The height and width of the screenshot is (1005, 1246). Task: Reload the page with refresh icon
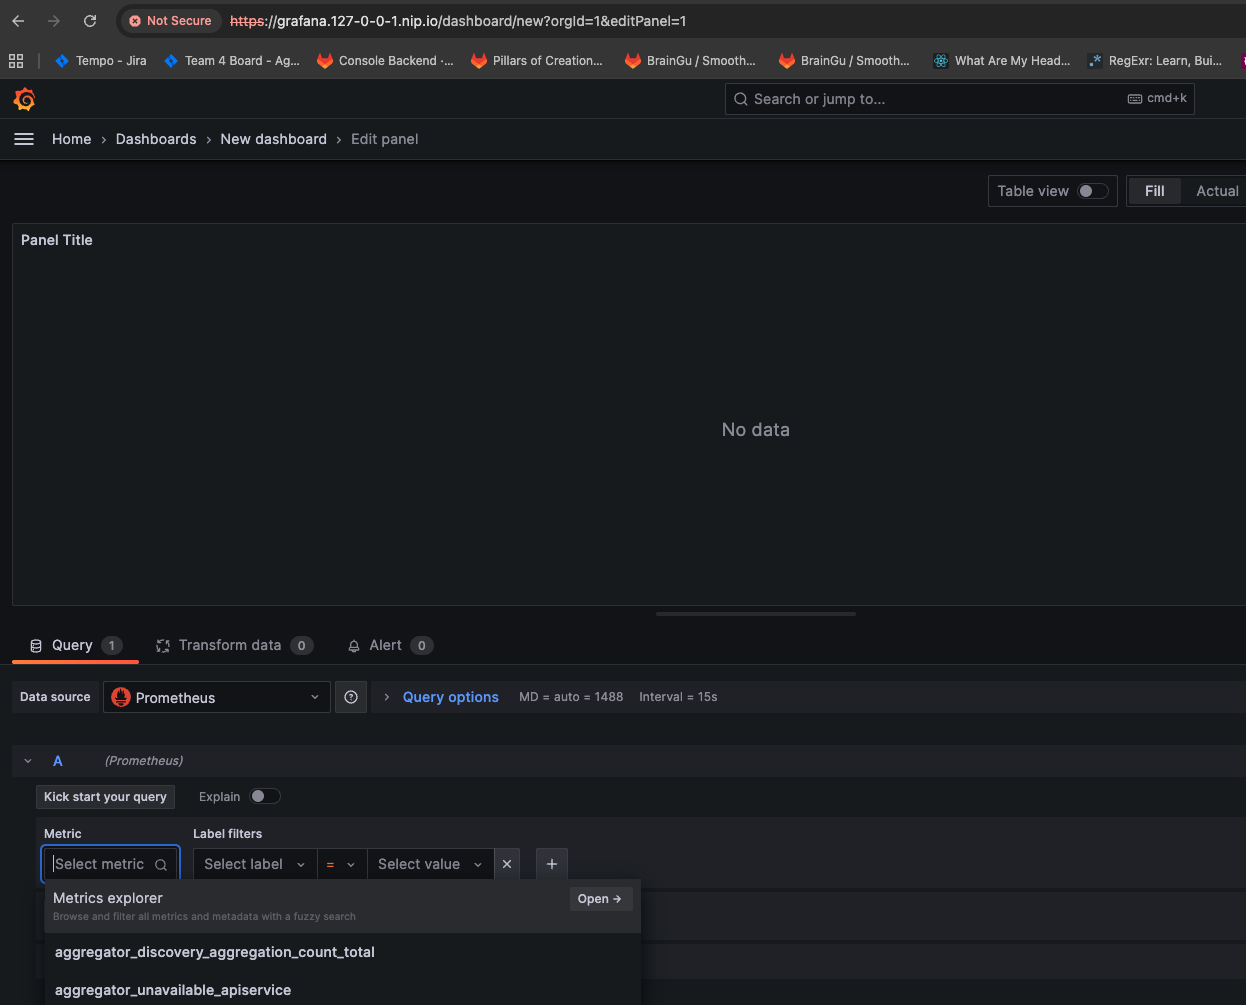click(90, 21)
